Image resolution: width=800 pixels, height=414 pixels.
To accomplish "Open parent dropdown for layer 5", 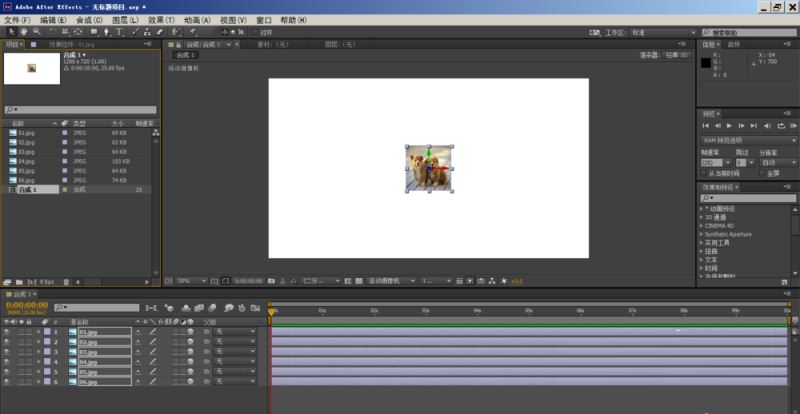I will [235, 372].
